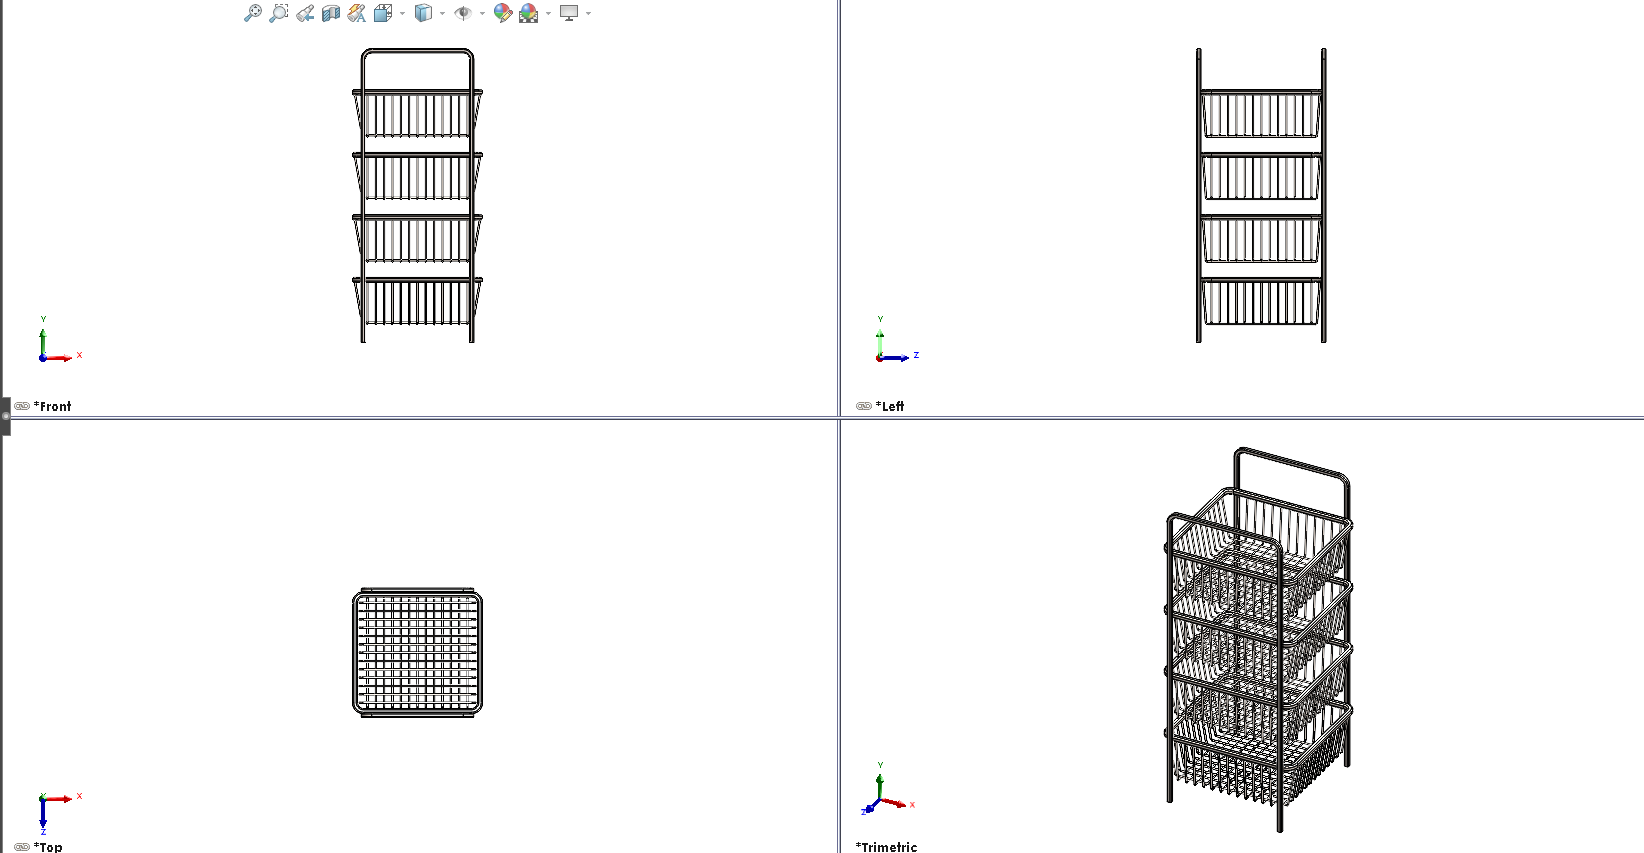Click the Previous View icon
This screenshot has width=1644, height=853.
click(x=305, y=13)
